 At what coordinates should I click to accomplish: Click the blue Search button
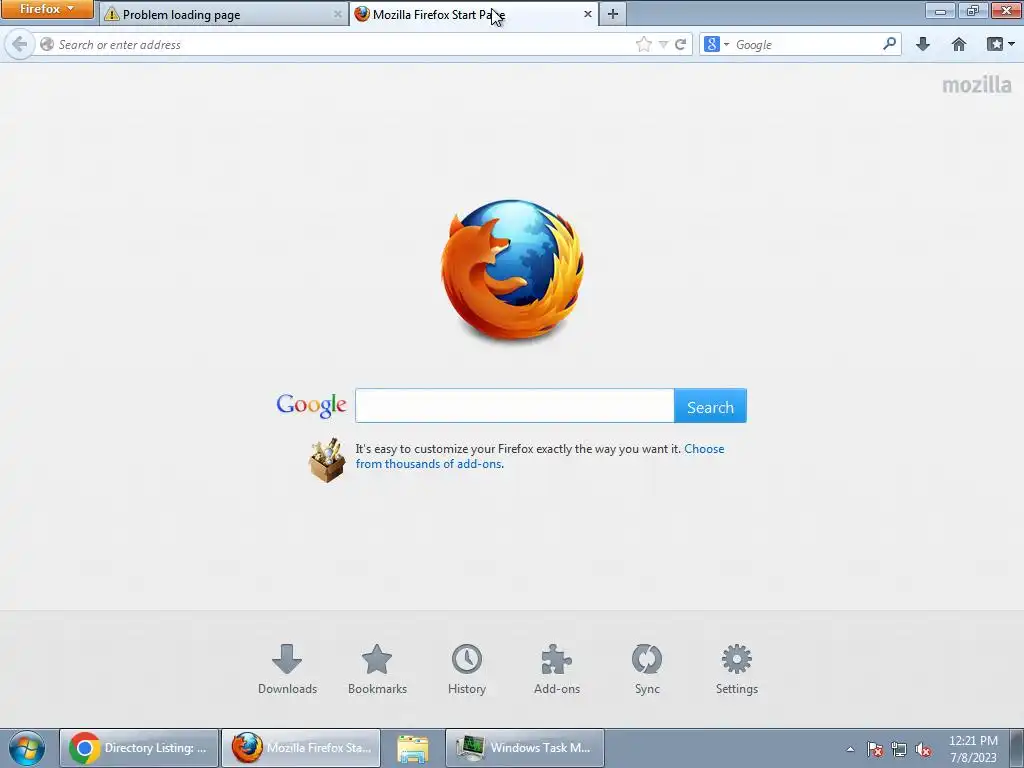(710, 406)
